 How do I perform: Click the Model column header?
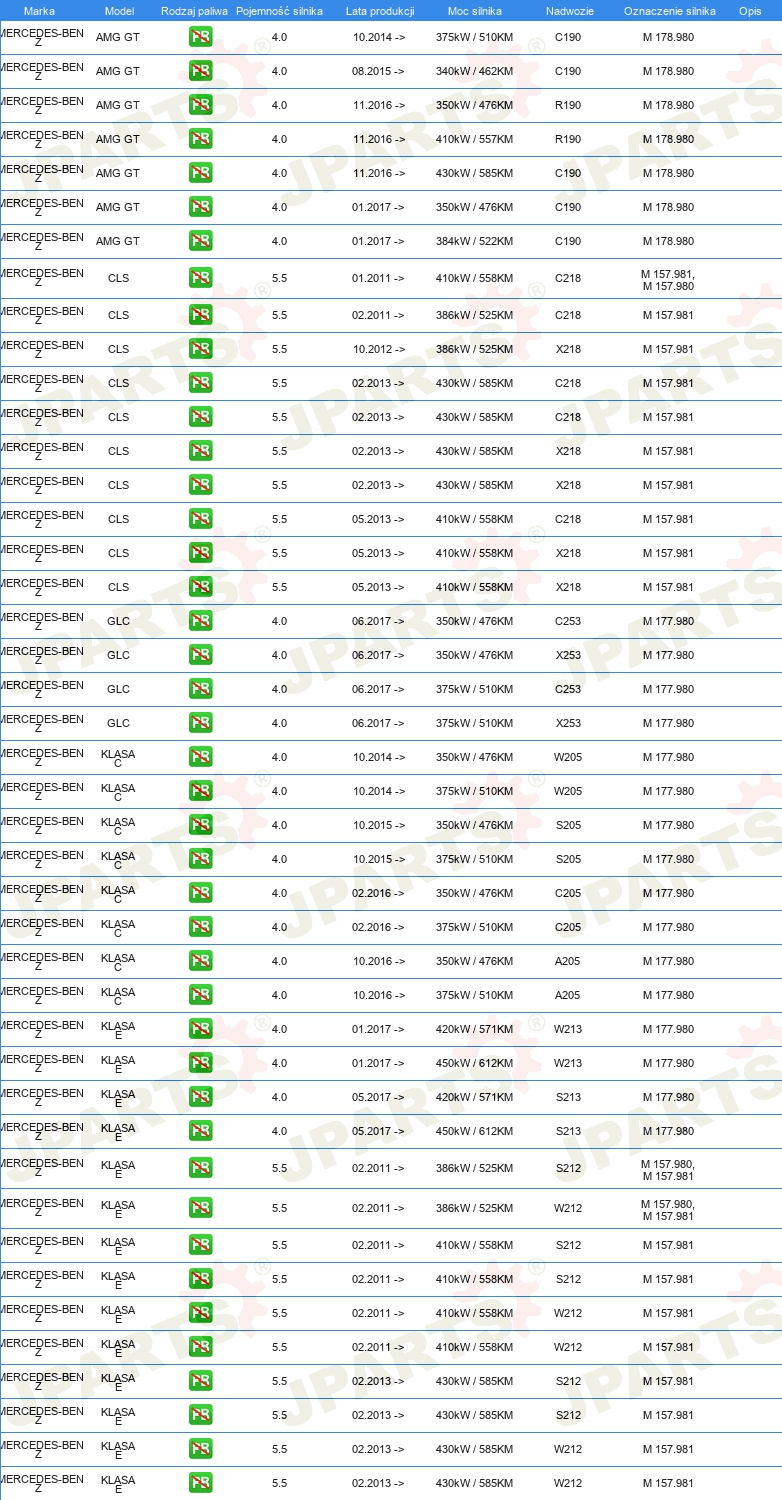tap(119, 11)
